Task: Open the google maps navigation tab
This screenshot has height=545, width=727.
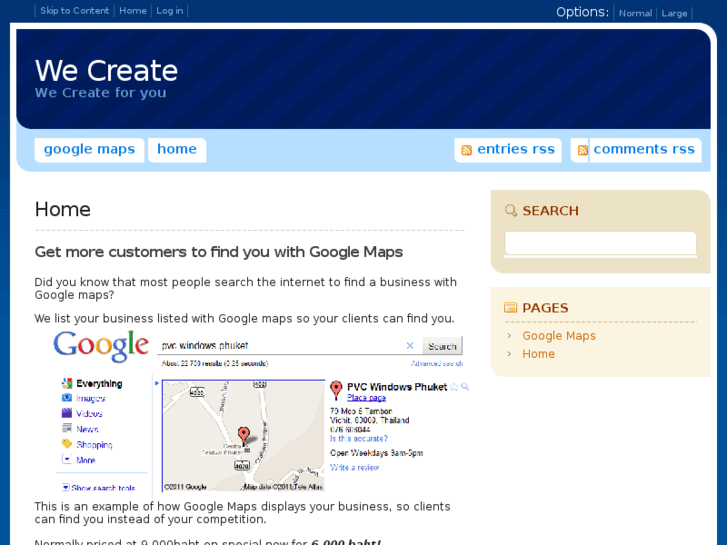Action: [x=89, y=150]
